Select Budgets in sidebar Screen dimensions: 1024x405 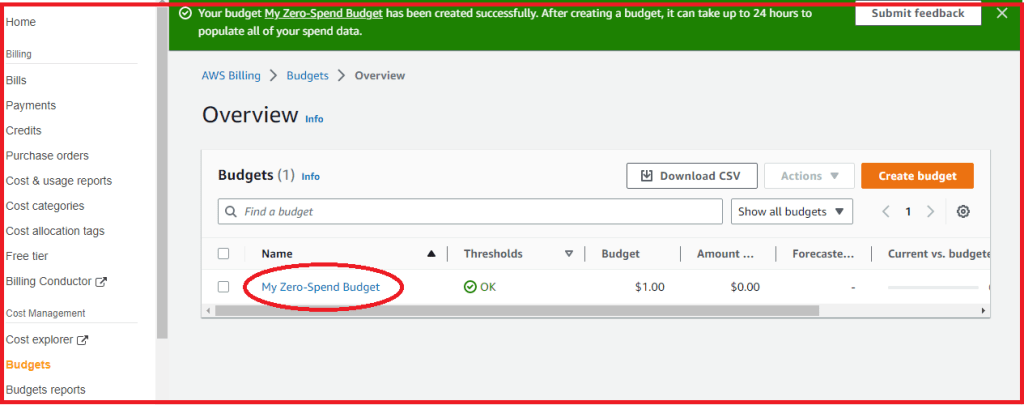(x=28, y=364)
